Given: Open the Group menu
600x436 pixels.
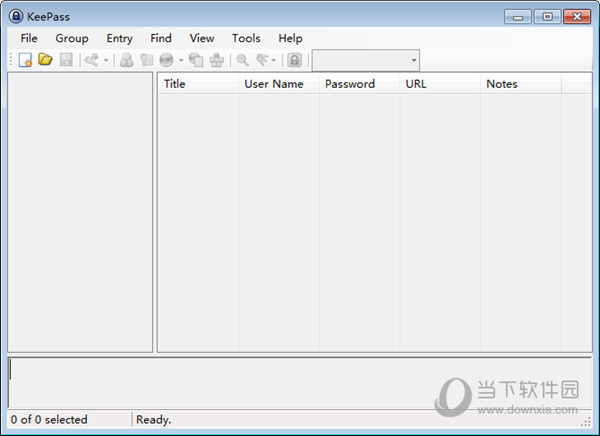Looking at the screenshot, I should tap(72, 38).
